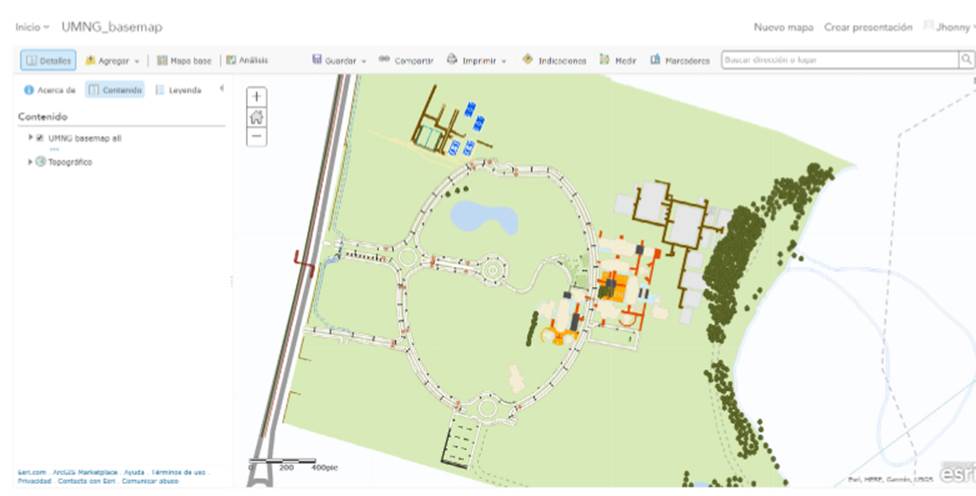Click the Crear presentación link
The width and height of the screenshot is (976, 496).
[868, 28]
